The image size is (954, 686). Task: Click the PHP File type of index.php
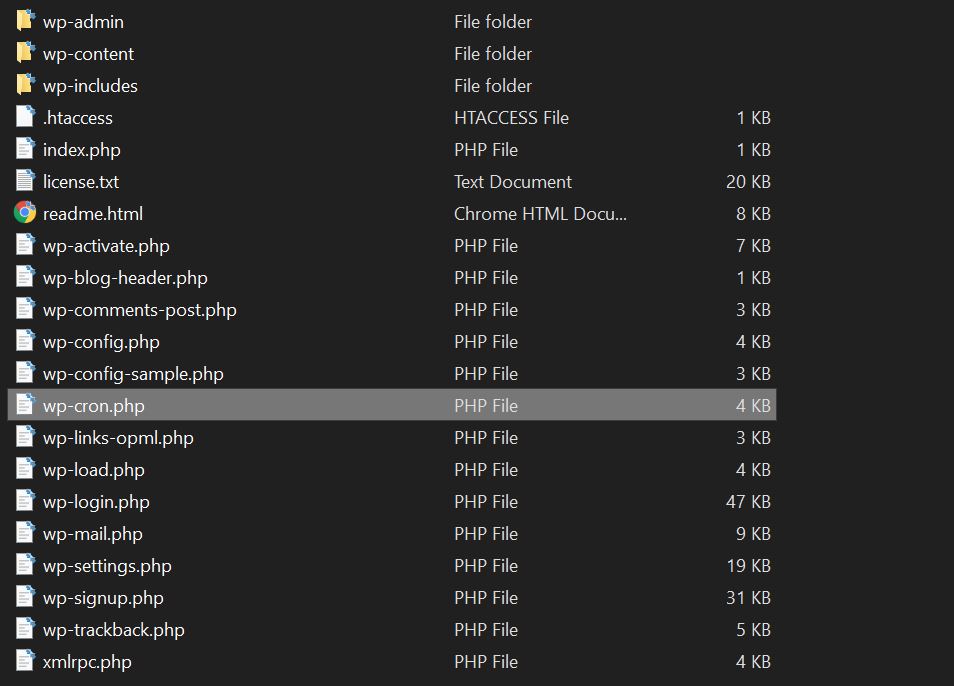click(x=486, y=150)
